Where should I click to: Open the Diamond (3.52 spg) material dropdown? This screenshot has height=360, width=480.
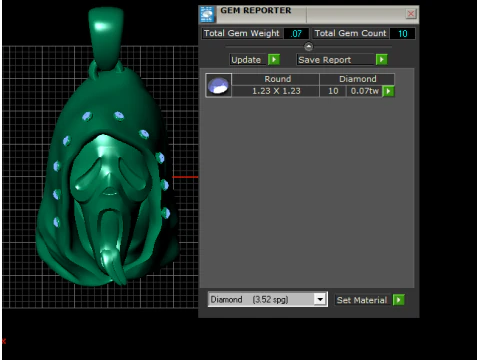[x=268, y=299]
